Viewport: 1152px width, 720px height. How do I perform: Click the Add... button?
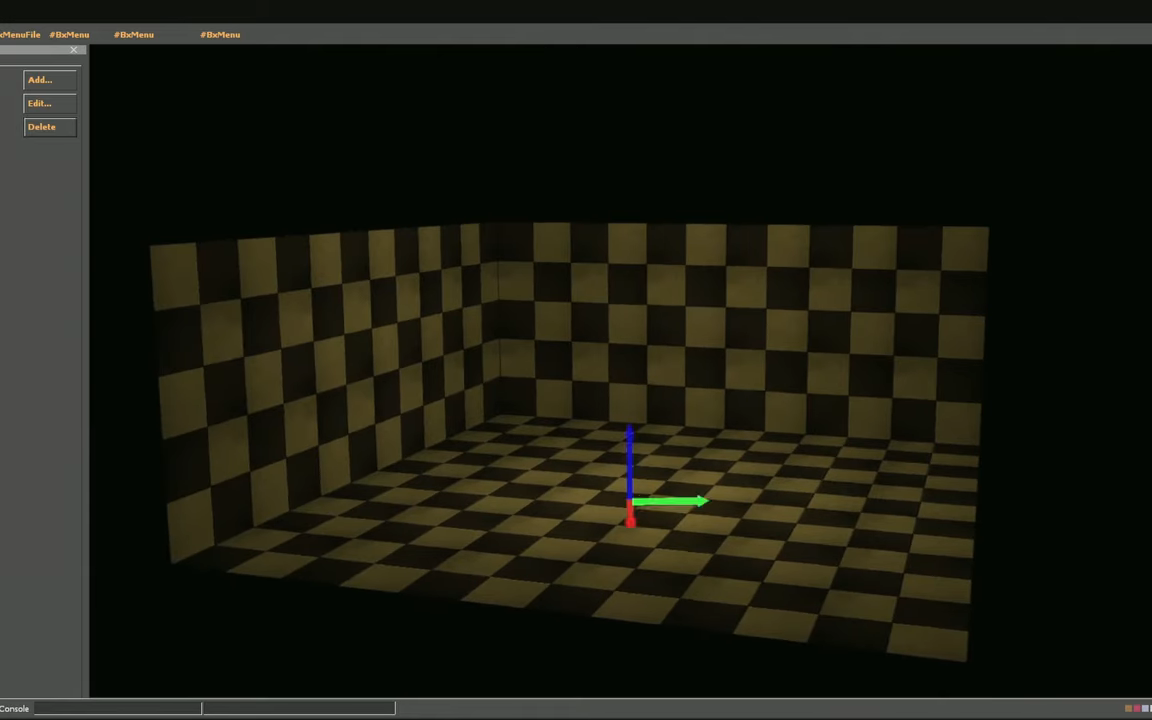pos(49,80)
